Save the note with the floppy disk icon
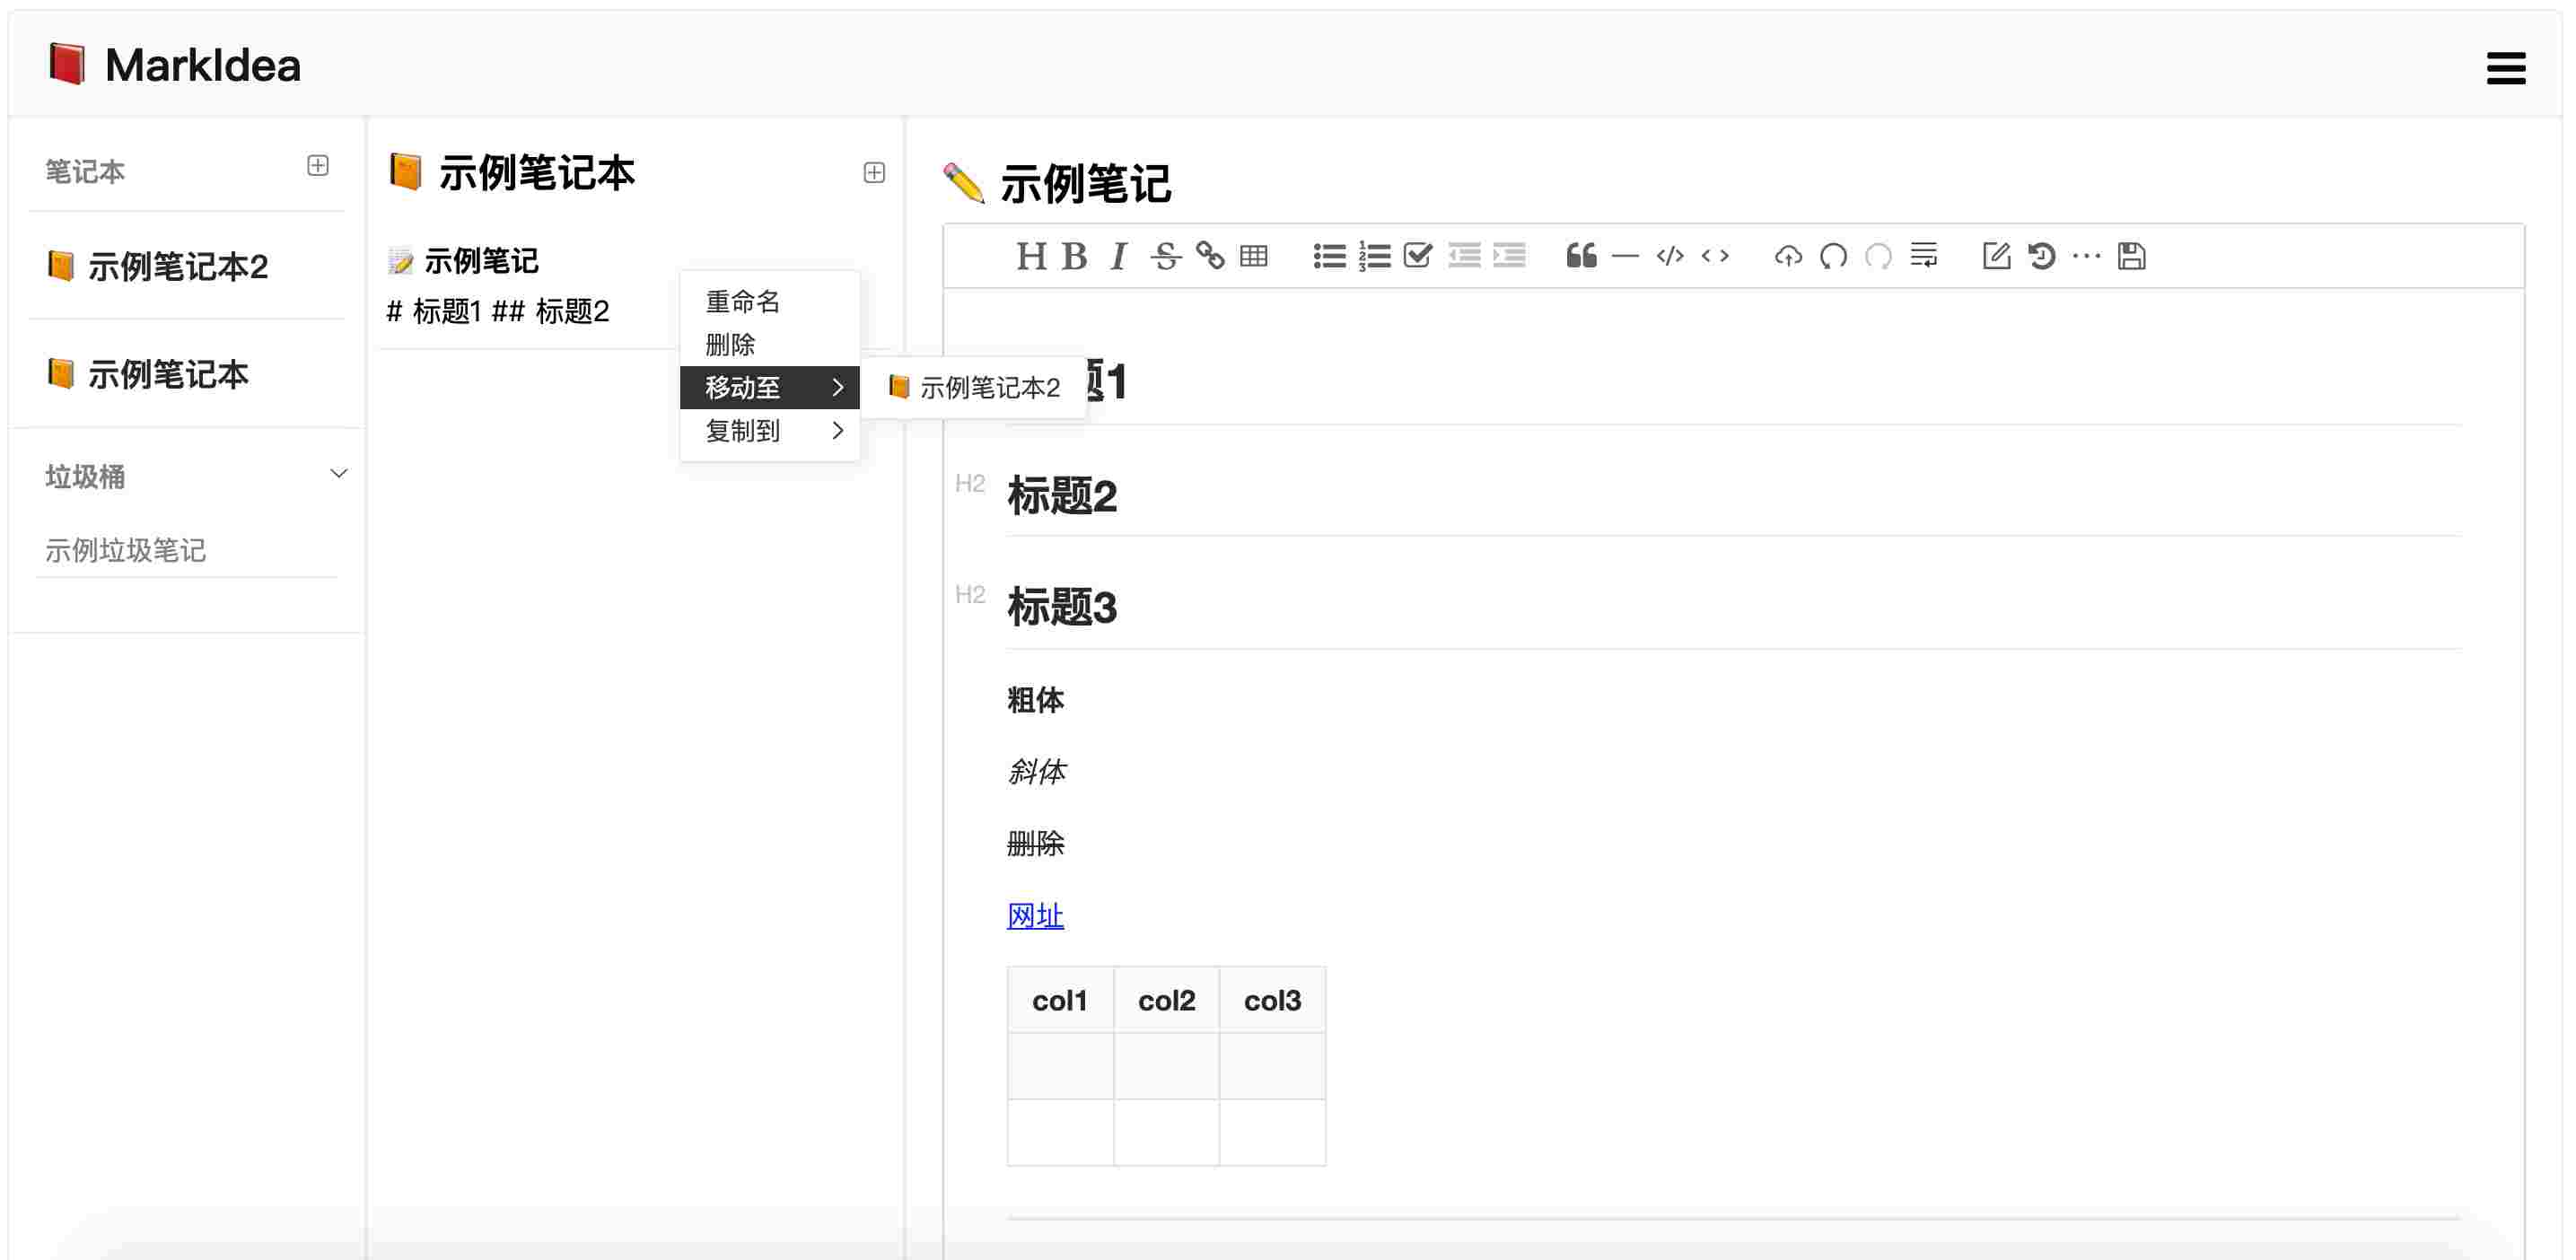The image size is (2576, 1260). 2131,257
